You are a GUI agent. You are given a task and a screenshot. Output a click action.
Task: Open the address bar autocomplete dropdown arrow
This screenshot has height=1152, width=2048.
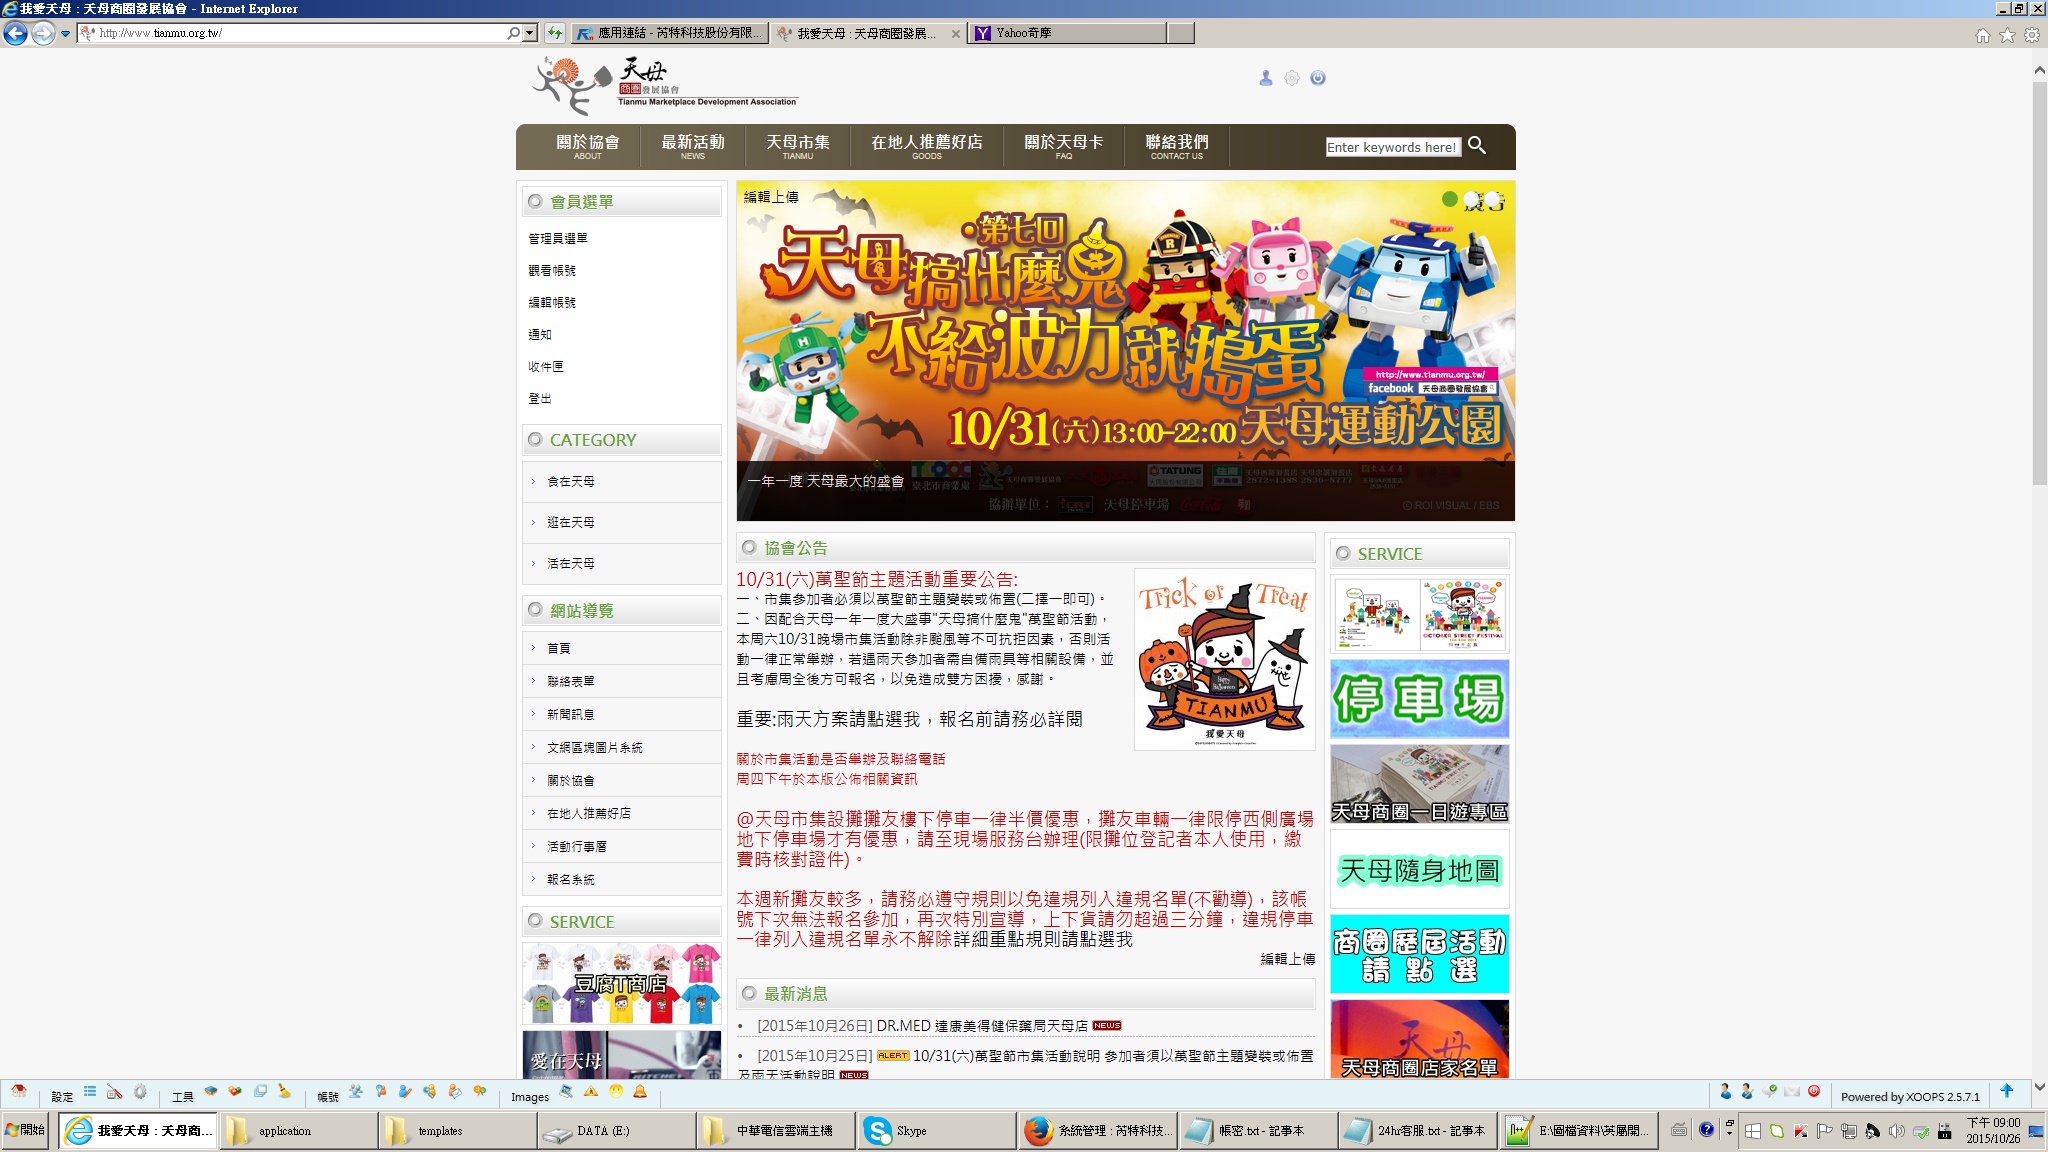tap(530, 33)
